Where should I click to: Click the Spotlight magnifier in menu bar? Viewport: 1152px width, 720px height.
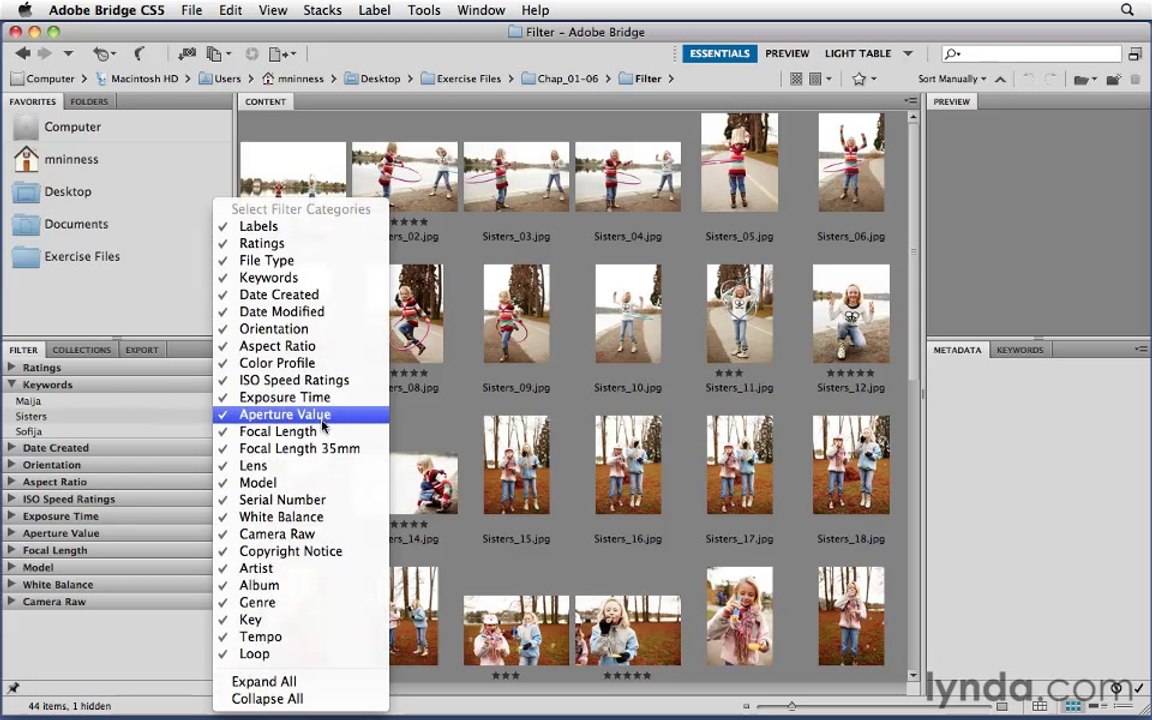pyautogui.click(x=1127, y=10)
